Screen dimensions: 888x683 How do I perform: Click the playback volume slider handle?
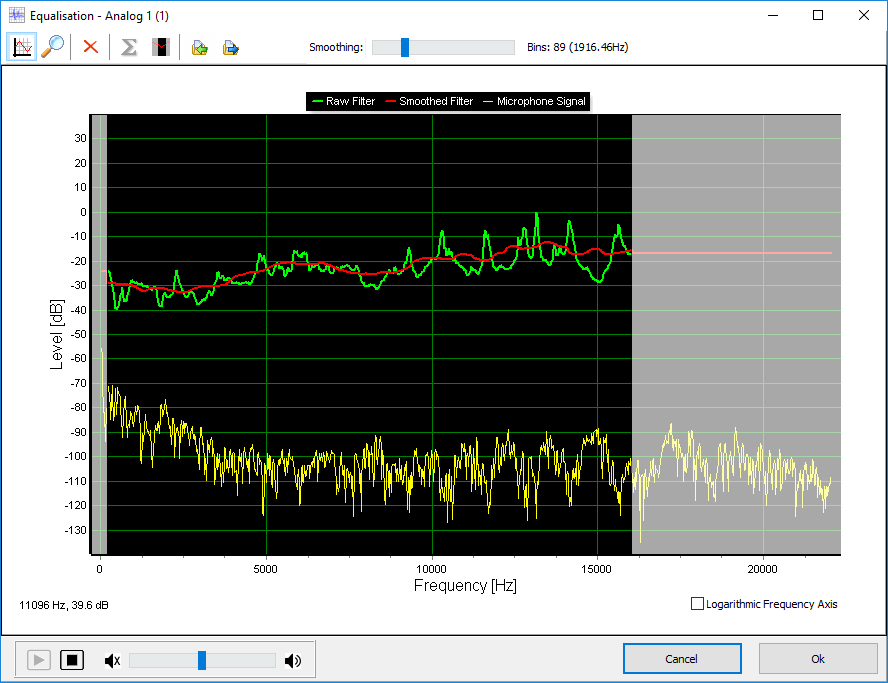pyautogui.click(x=202, y=660)
